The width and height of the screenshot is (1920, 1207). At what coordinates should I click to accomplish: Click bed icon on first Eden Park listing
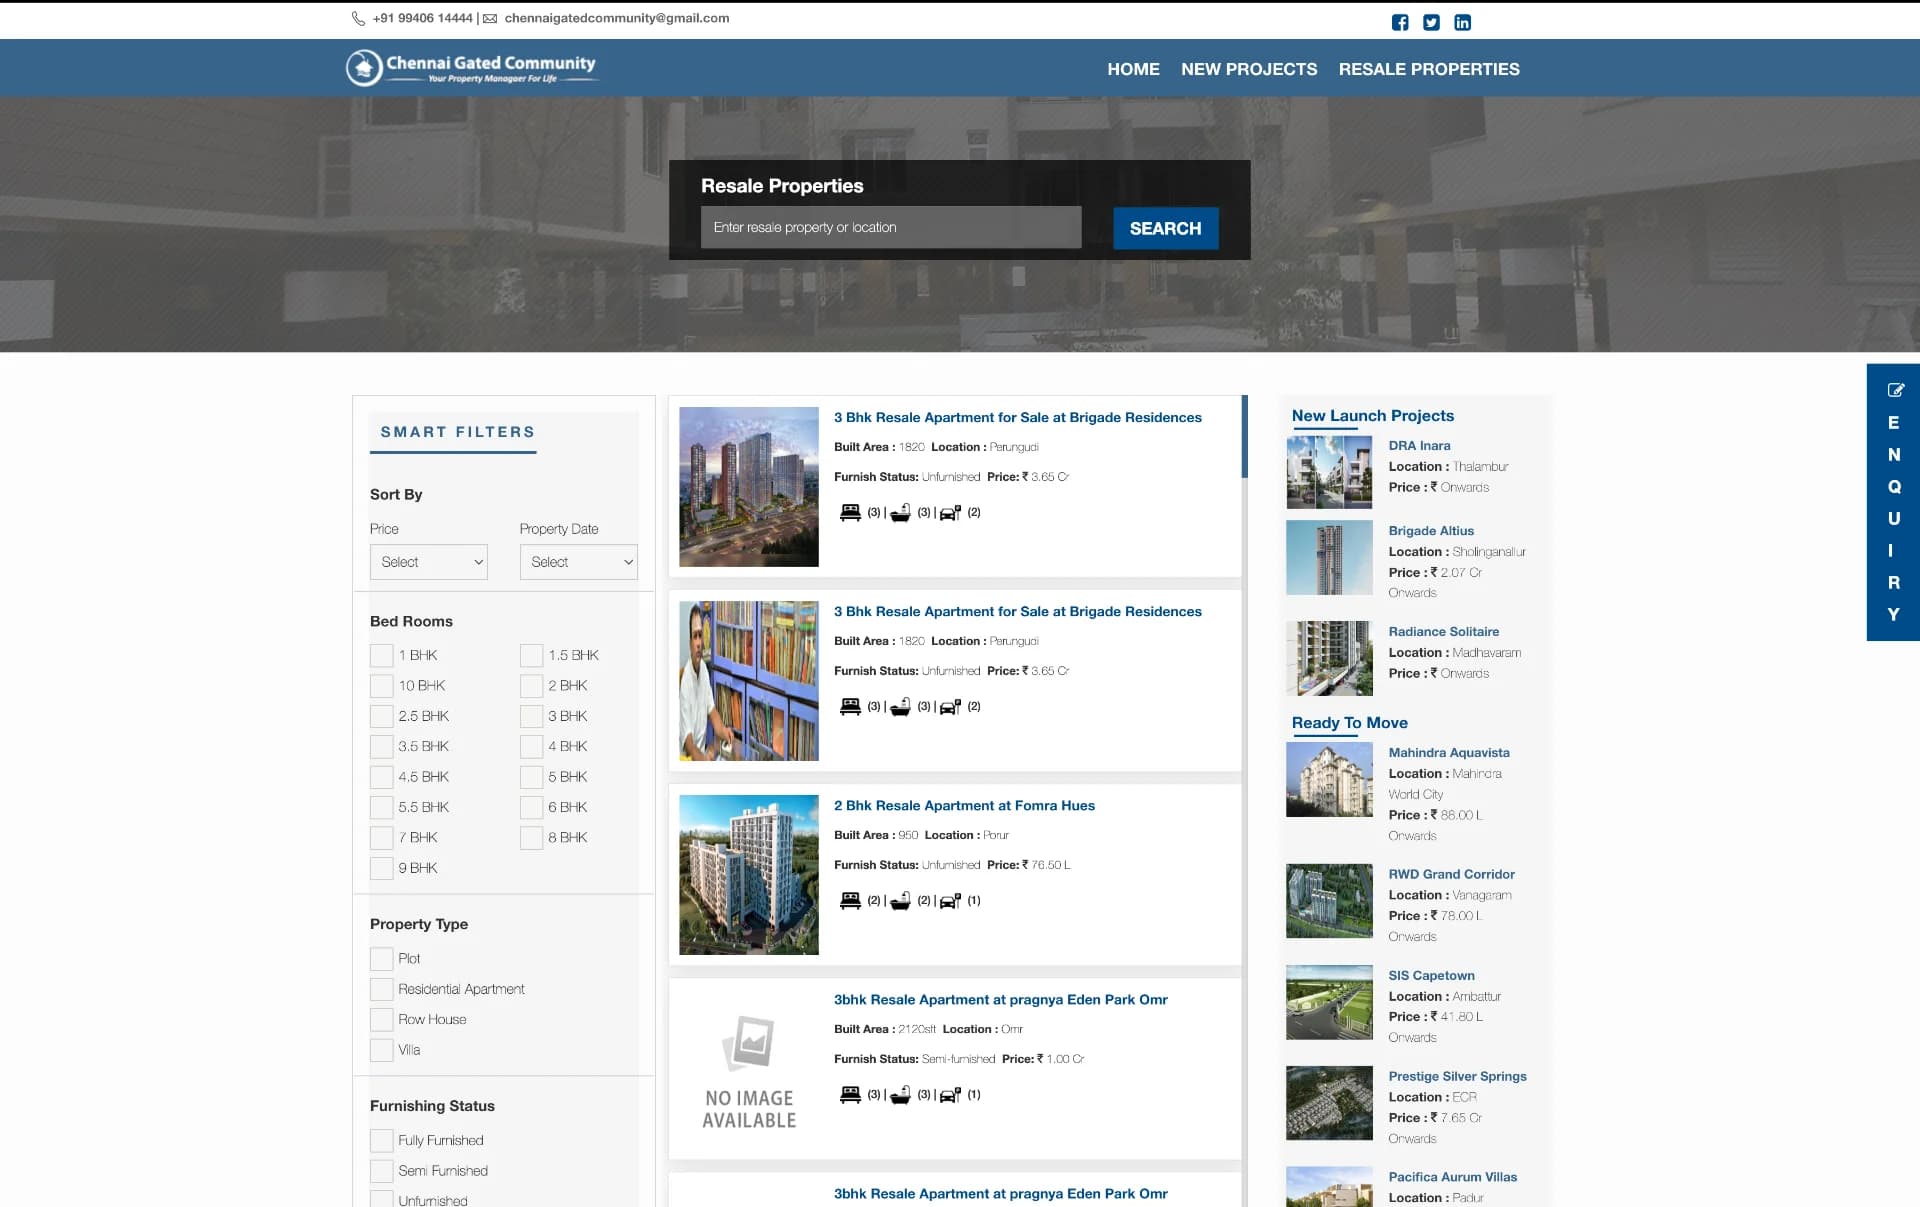[850, 1094]
